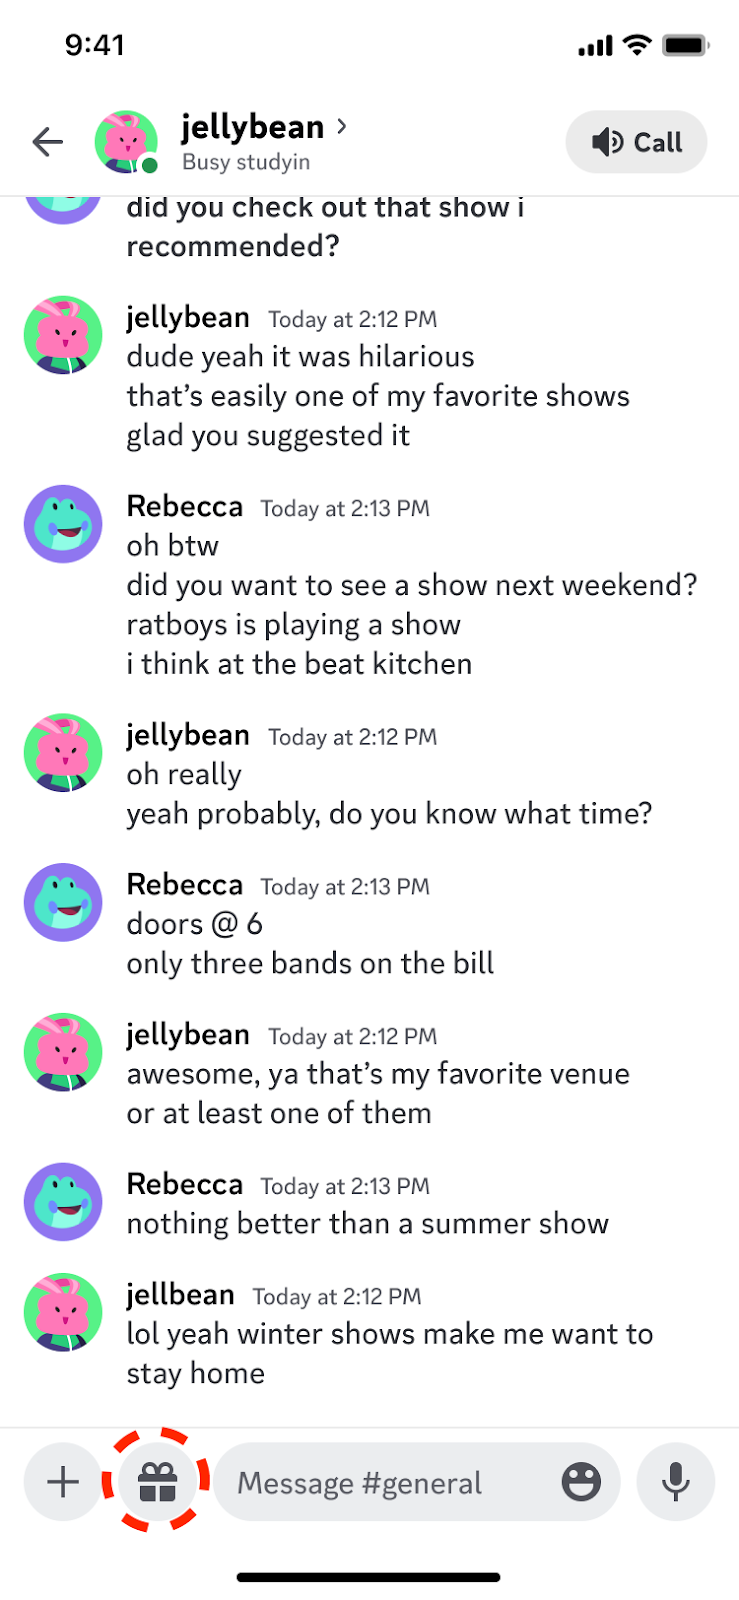Expand jellybean profile chevron in header
Viewport: 739px width, 1600px height.
point(342,126)
